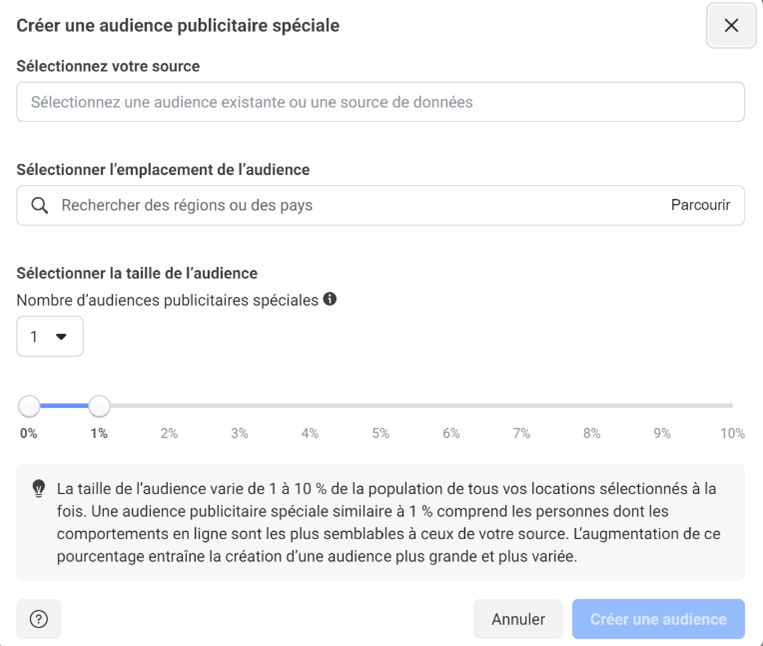Click the search magnifier in location field
This screenshot has width=763, height=646.
click(x=39, y=205)
